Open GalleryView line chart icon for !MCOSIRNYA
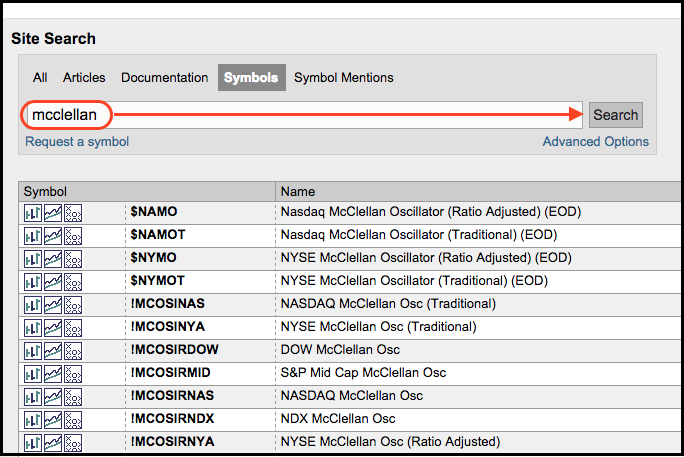Image resolution: width=684 pixels, height=457 pixels. [x=53, y=443]
